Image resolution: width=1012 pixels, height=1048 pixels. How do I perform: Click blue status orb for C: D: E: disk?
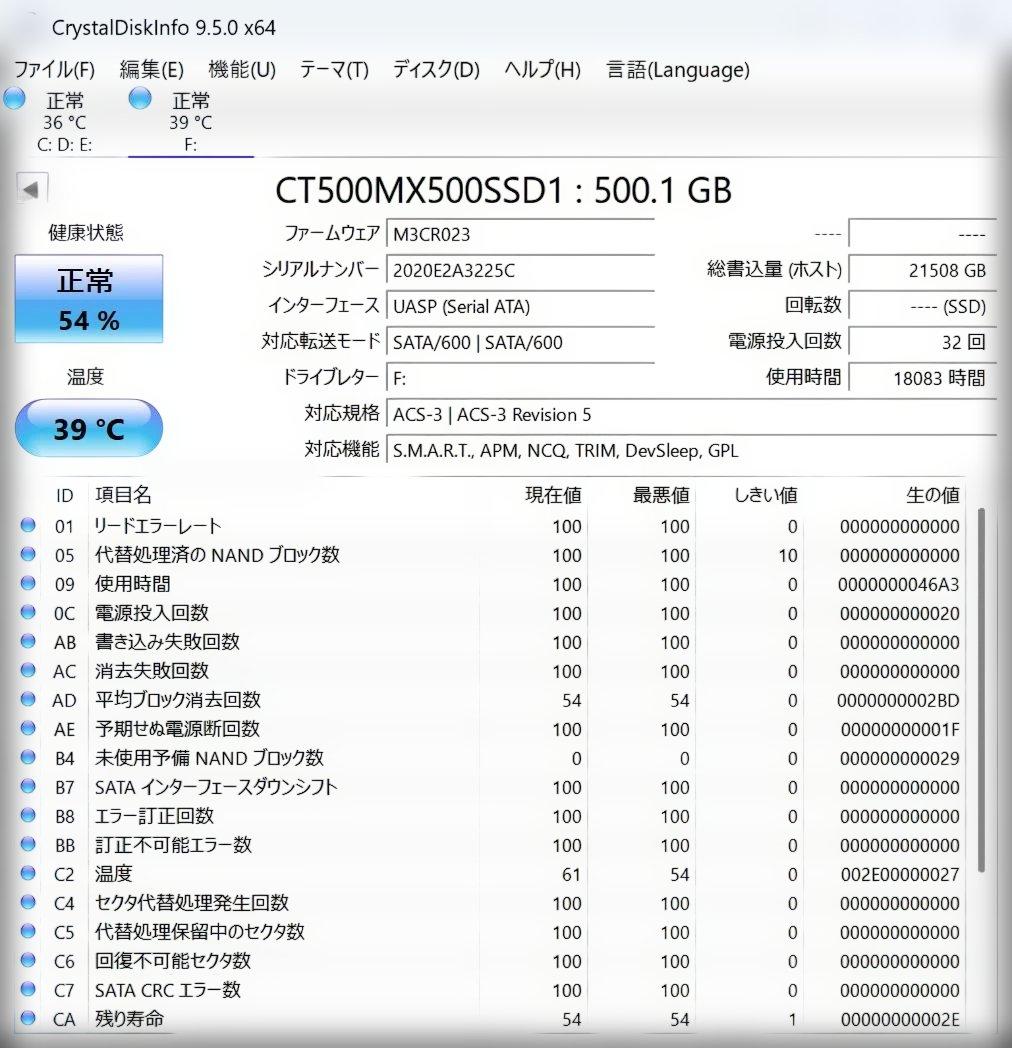15,98
